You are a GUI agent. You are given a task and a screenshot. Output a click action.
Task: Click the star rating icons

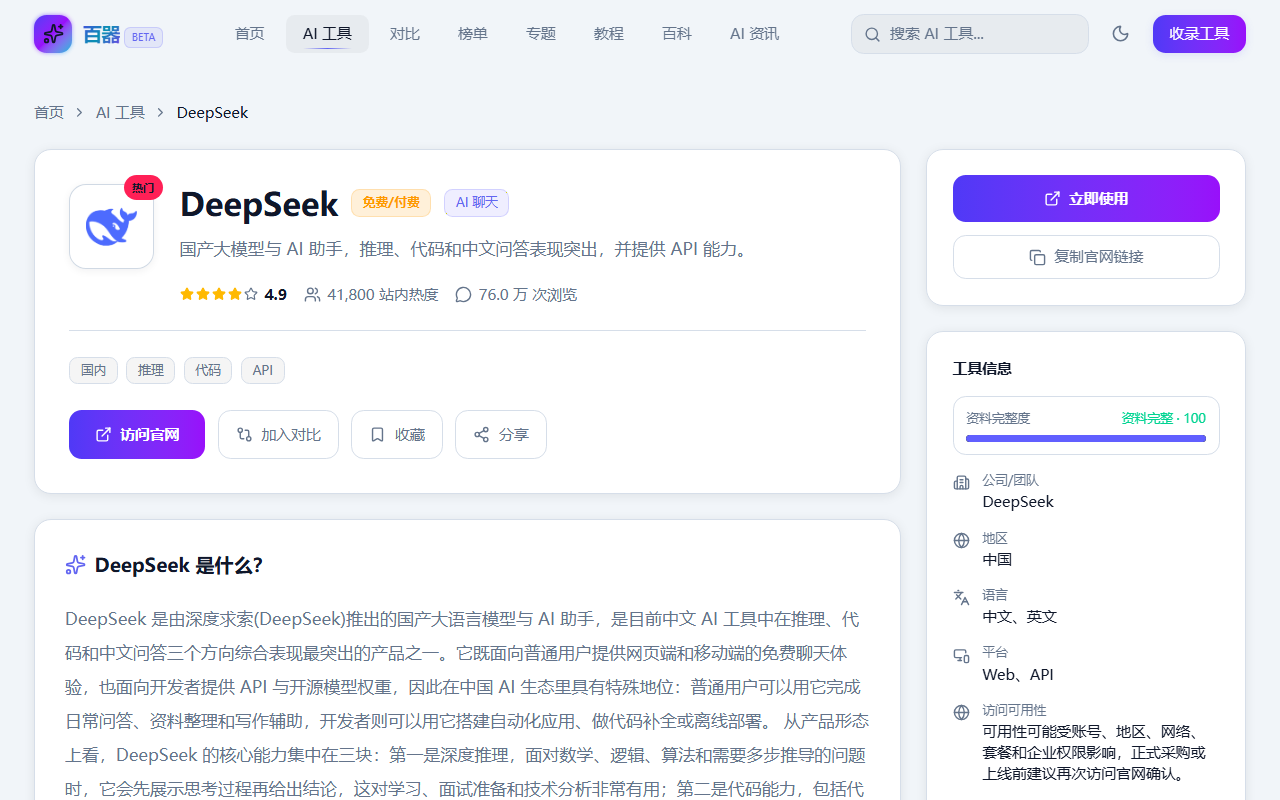click(x=218, y=295)
